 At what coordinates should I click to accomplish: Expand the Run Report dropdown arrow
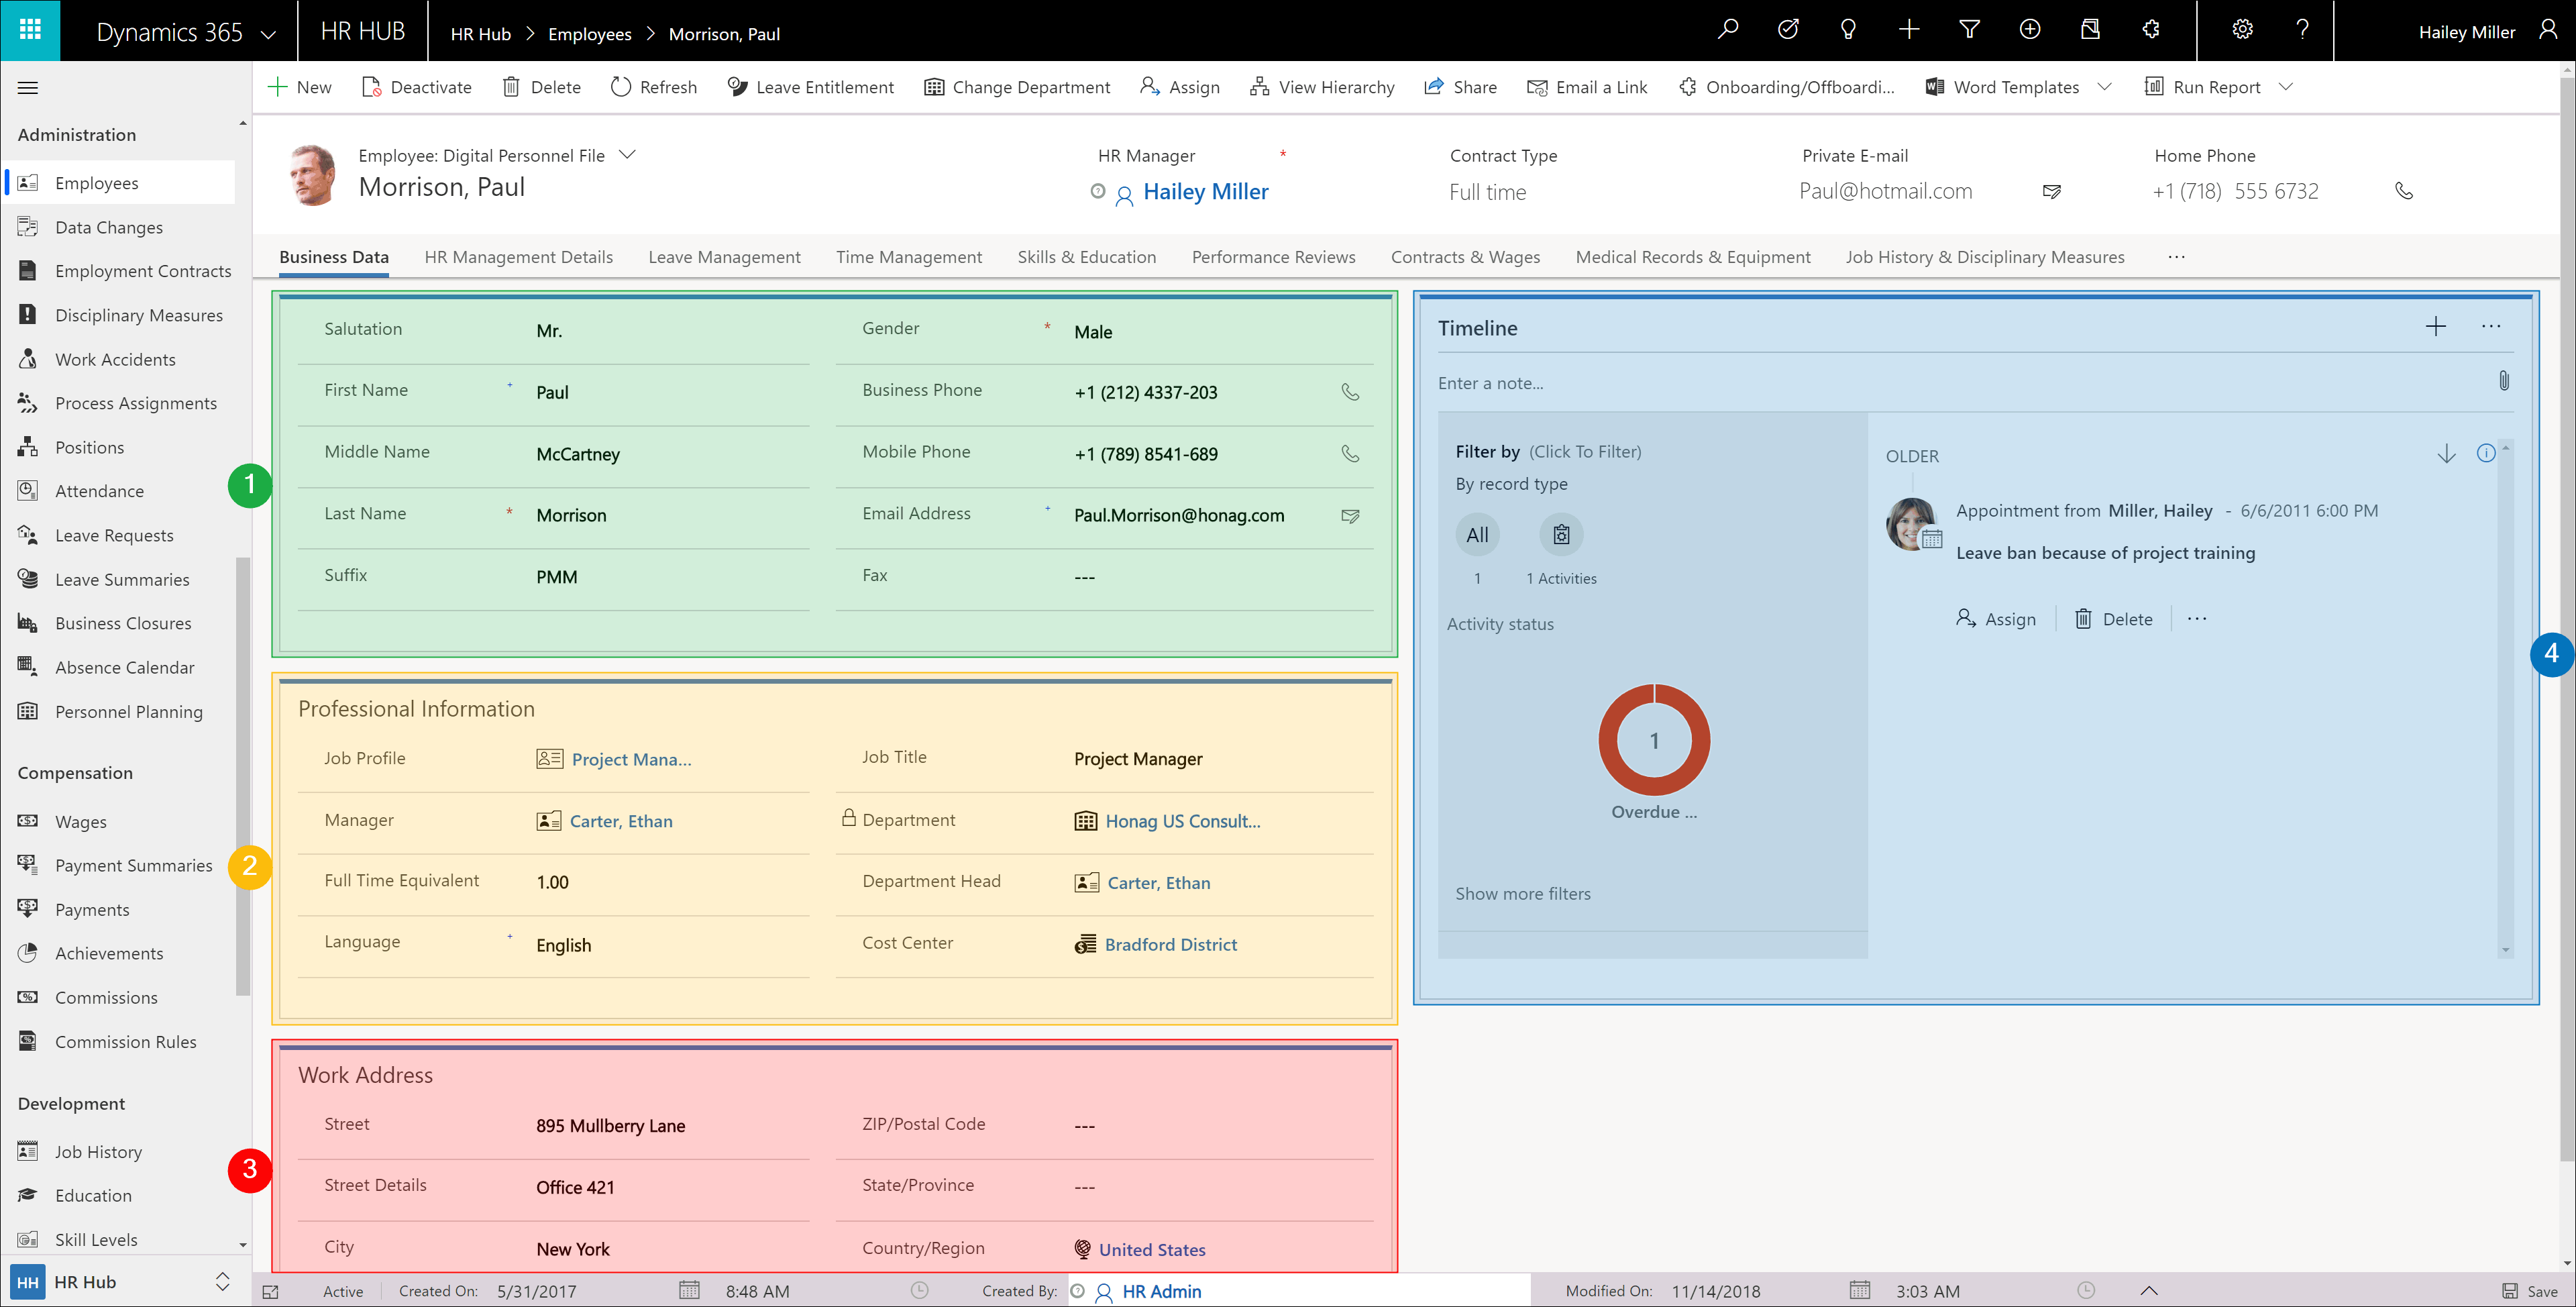pos(2285,87)
